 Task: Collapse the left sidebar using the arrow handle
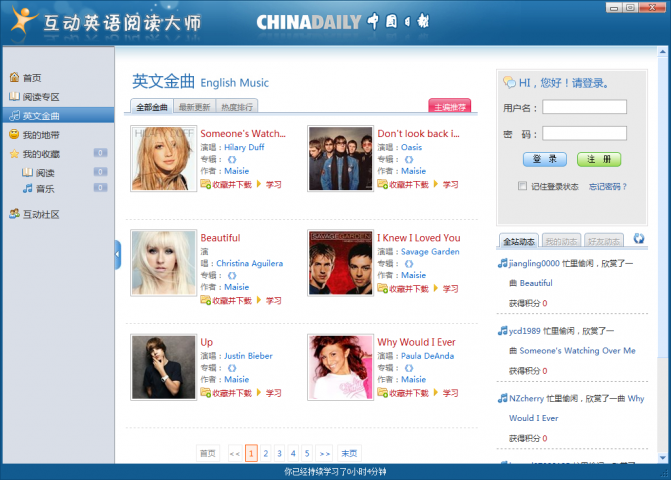tap(118, 255)
